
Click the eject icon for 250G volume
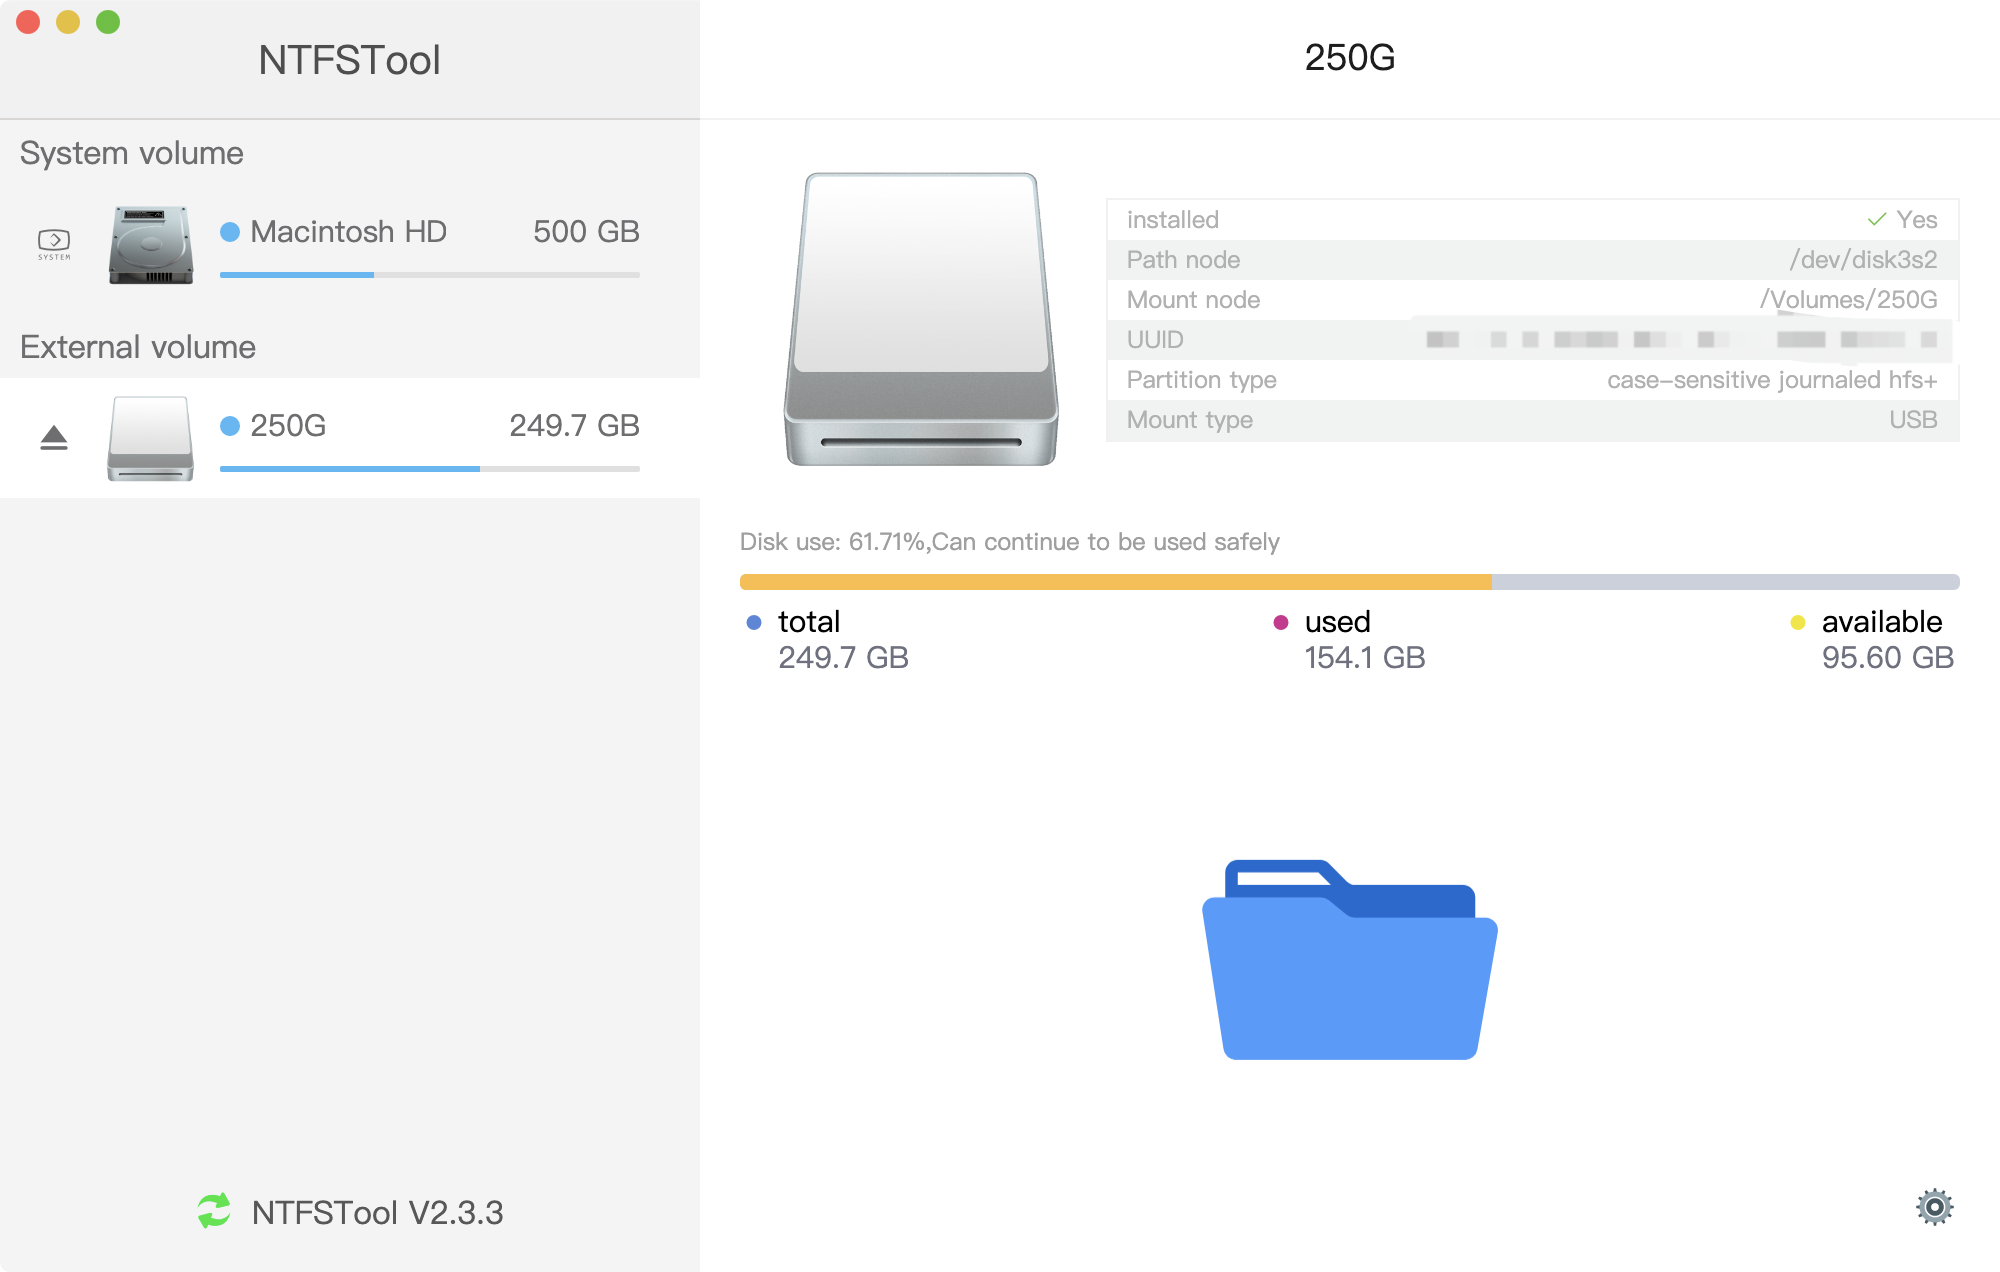coord(54,437)
